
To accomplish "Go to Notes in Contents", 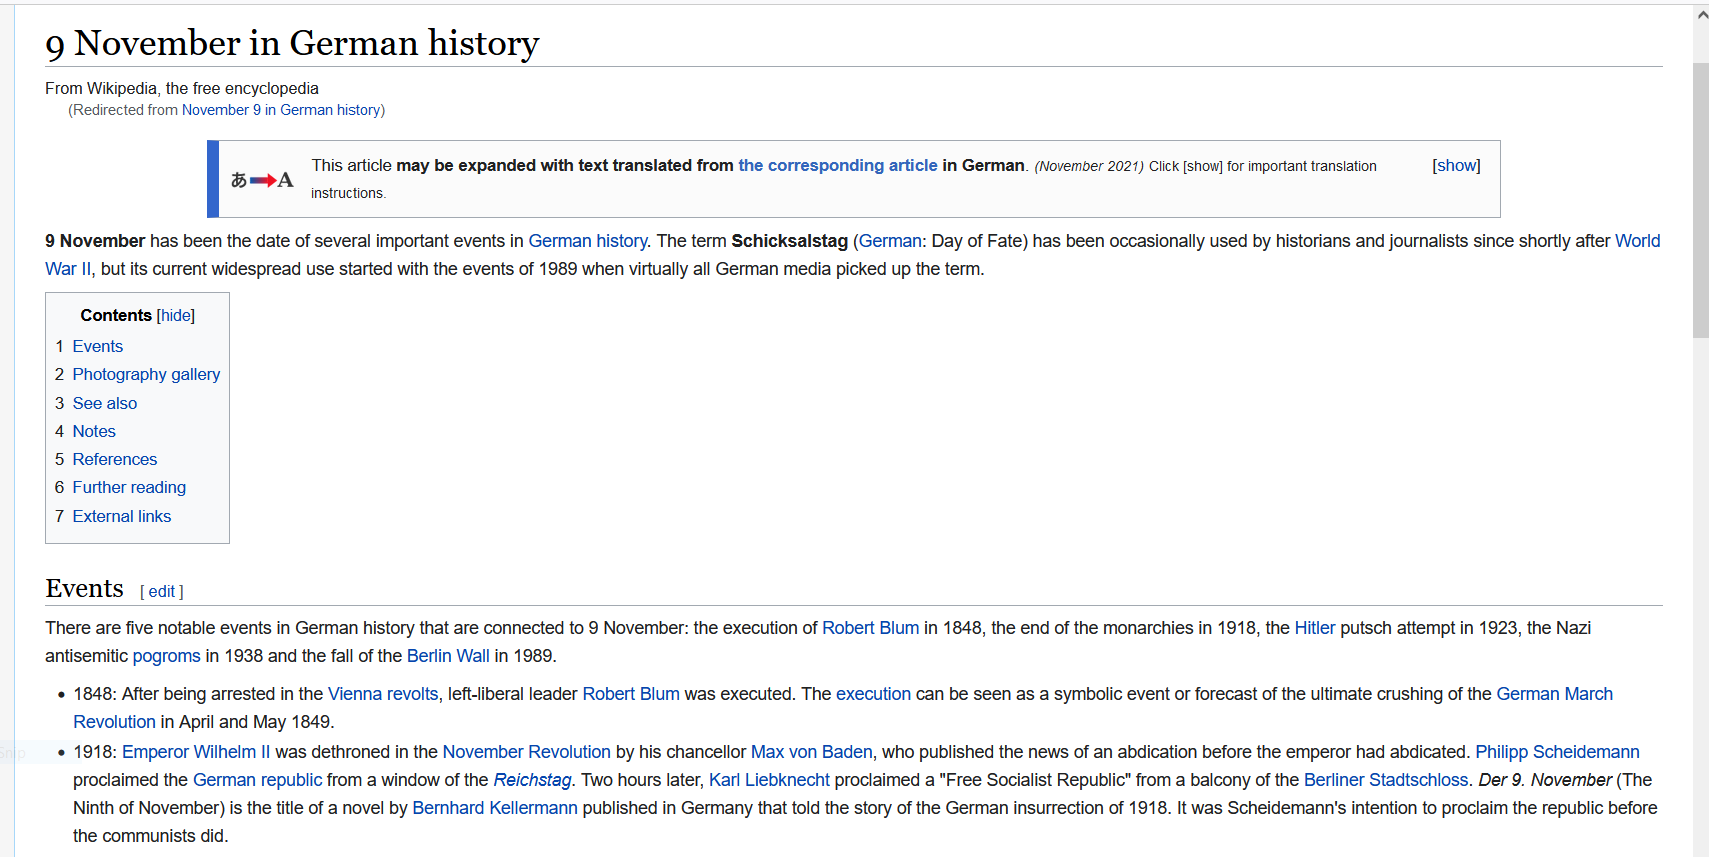I will coord(94,432).
